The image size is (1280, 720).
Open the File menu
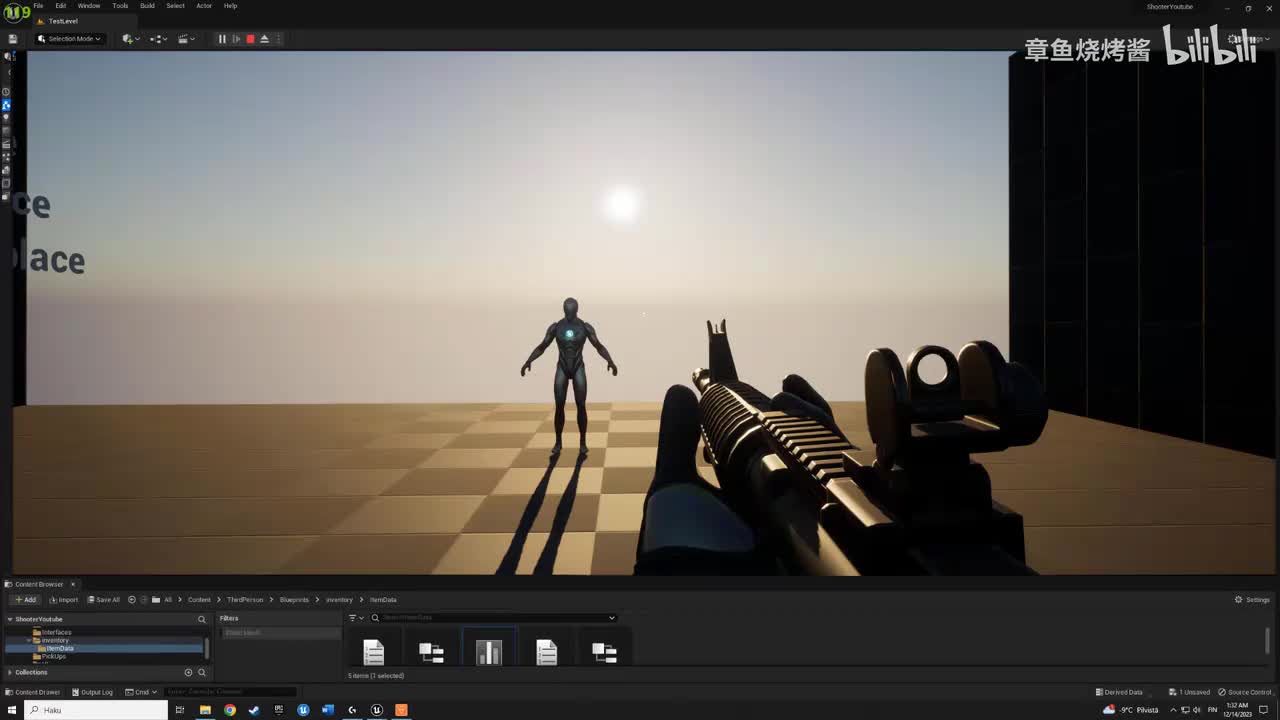38,6
